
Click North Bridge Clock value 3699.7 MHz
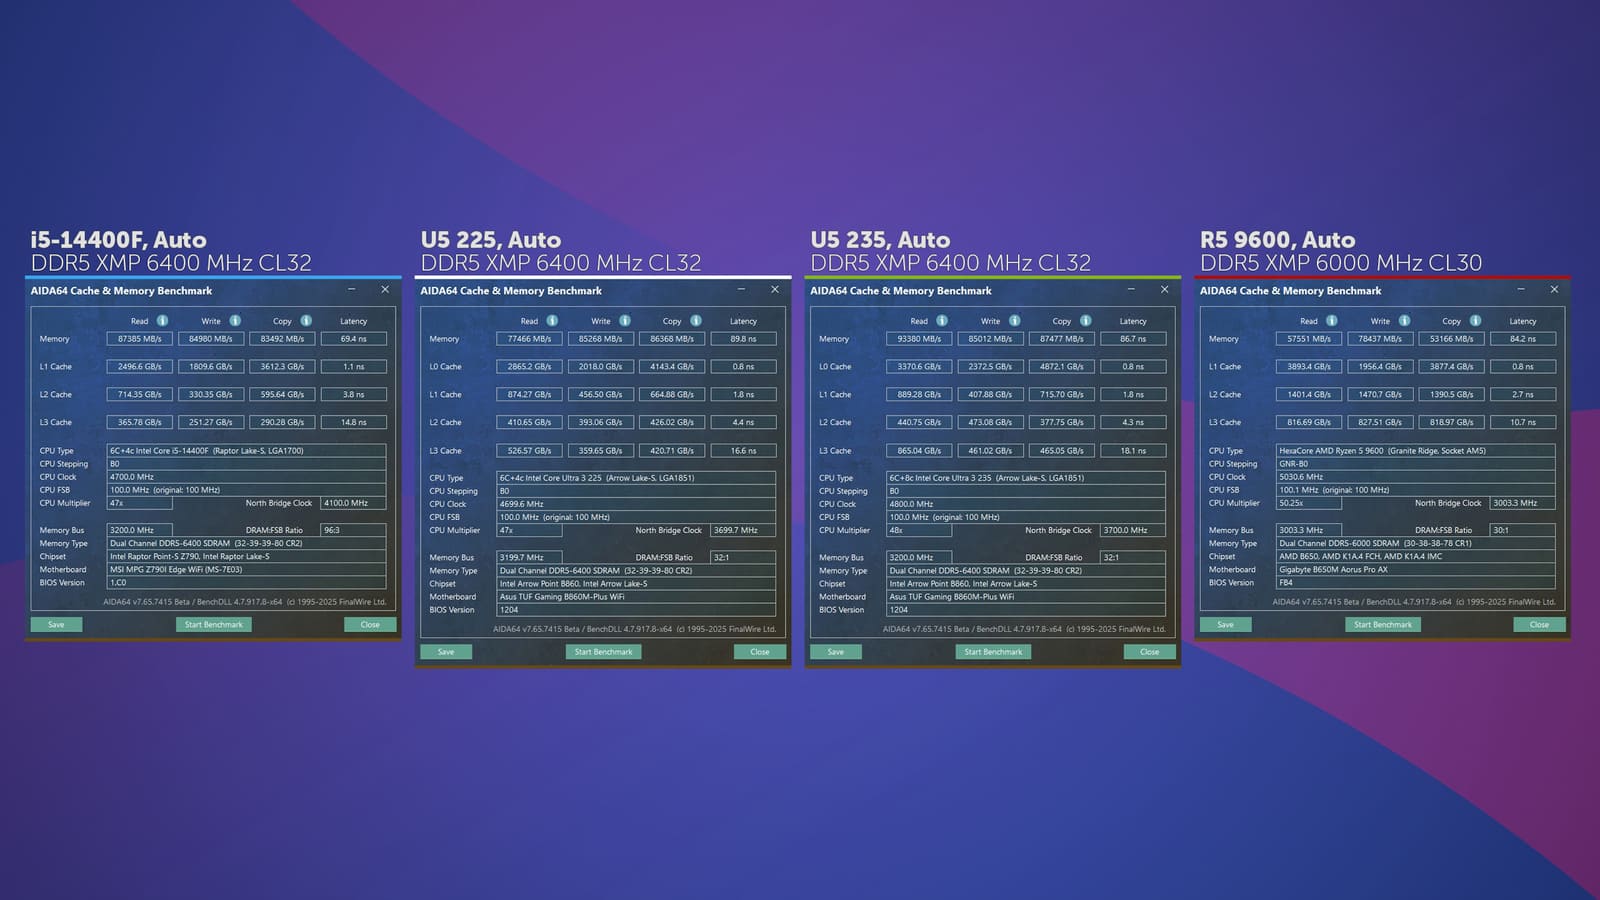pyautogui.click(x=743, y=530)
